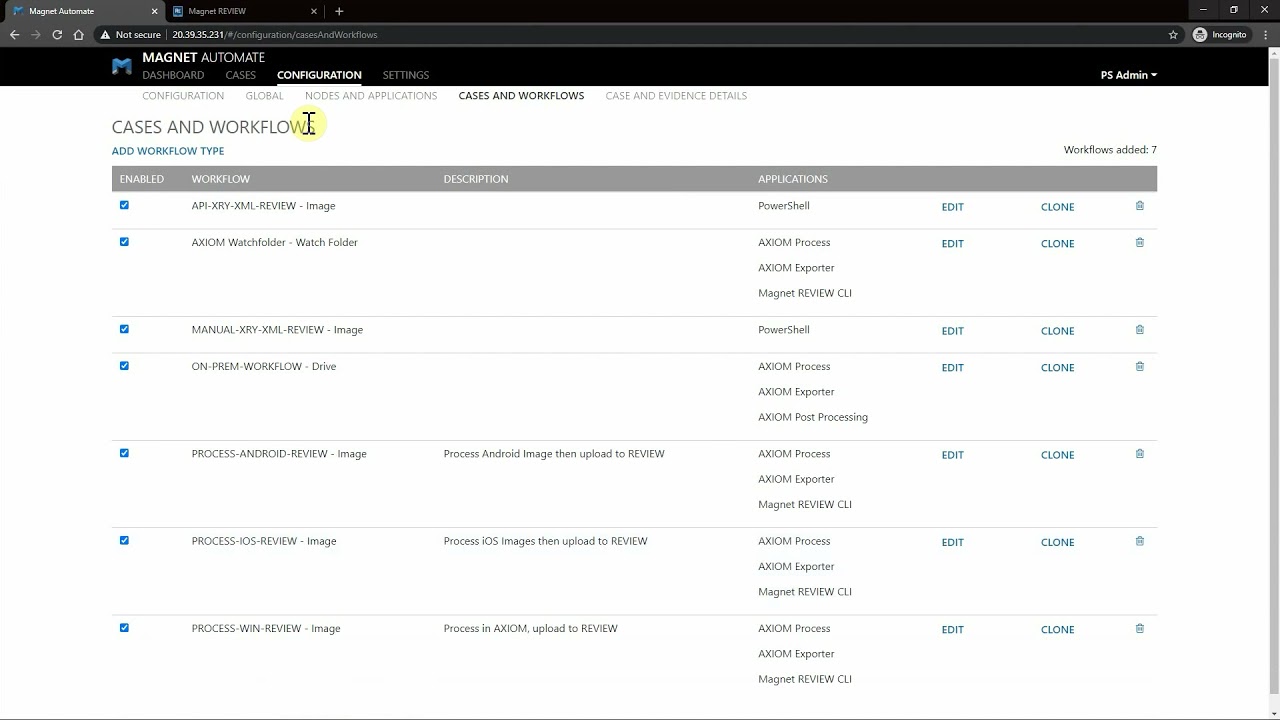Clone MANUAL-XRY-XML-REVIEW workflow
The image size is (1280, 720).
point(1057,331)
